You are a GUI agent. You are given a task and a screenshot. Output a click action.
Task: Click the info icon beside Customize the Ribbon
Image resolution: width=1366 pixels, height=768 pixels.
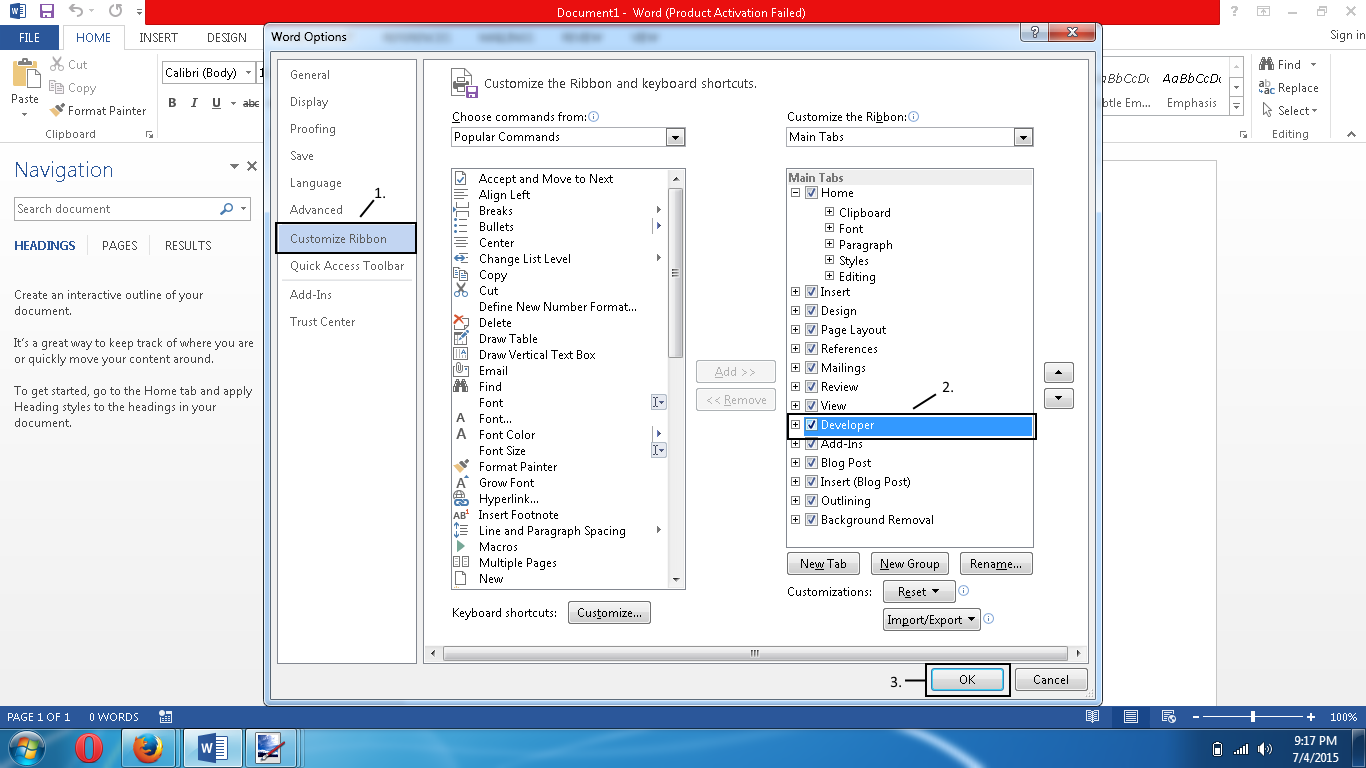(x=913, y=117)
